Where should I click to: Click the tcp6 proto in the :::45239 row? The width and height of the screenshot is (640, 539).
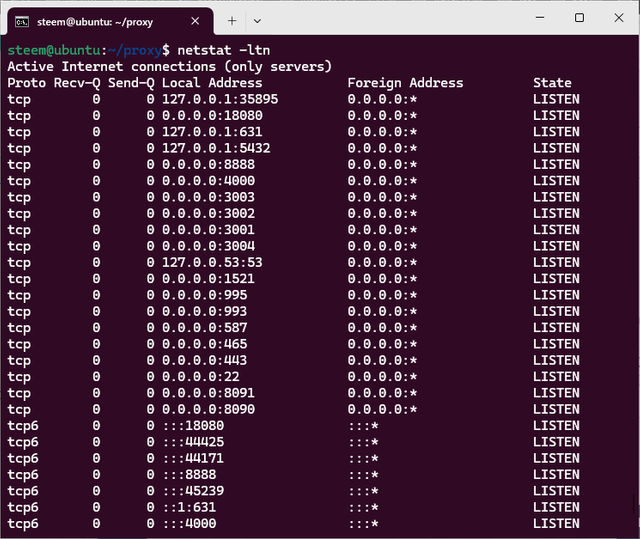pos(23,491)
